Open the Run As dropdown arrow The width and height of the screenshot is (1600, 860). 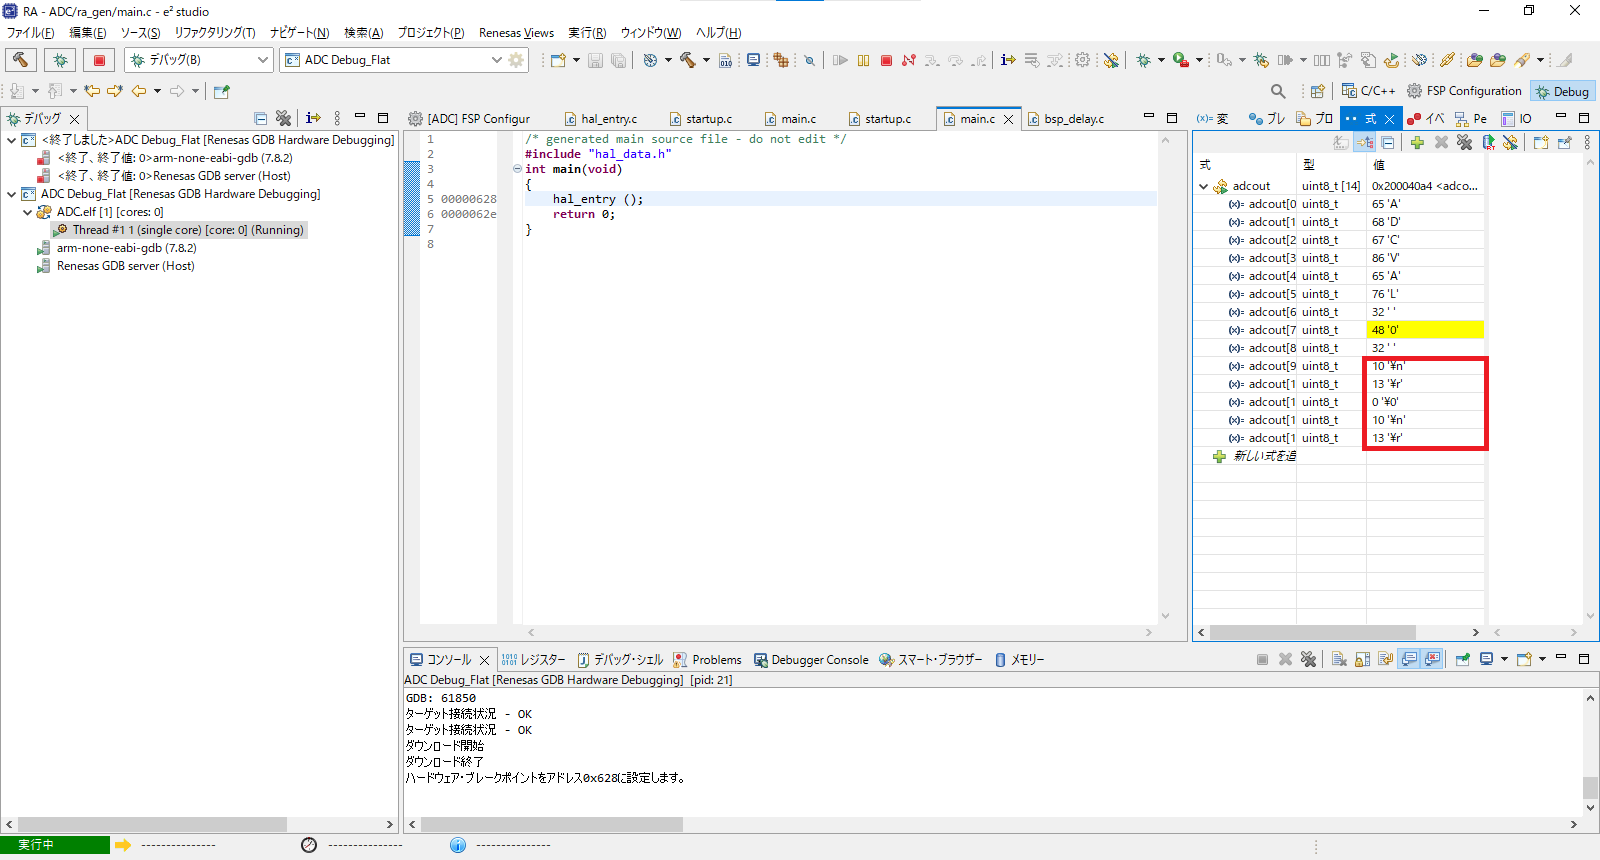tap(1199, 60)
